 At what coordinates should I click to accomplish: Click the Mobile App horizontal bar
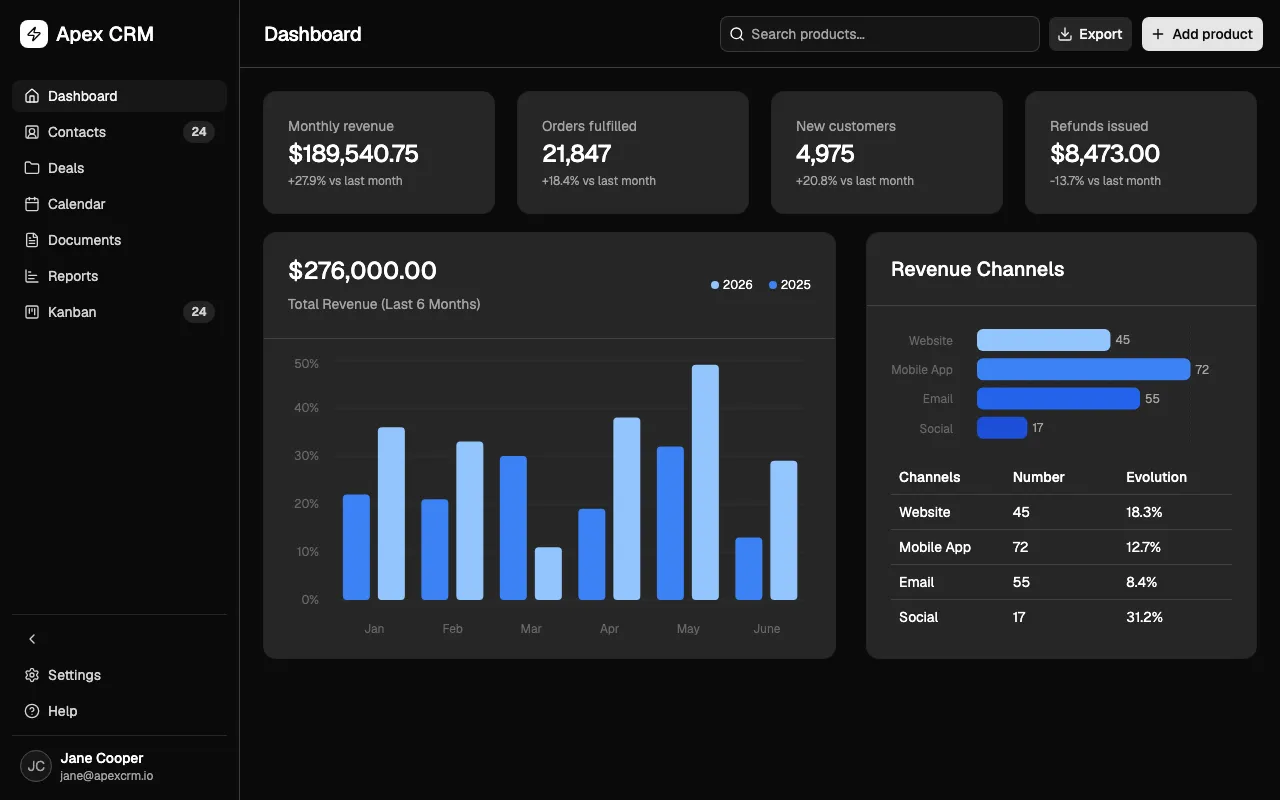coord(1083,369)
